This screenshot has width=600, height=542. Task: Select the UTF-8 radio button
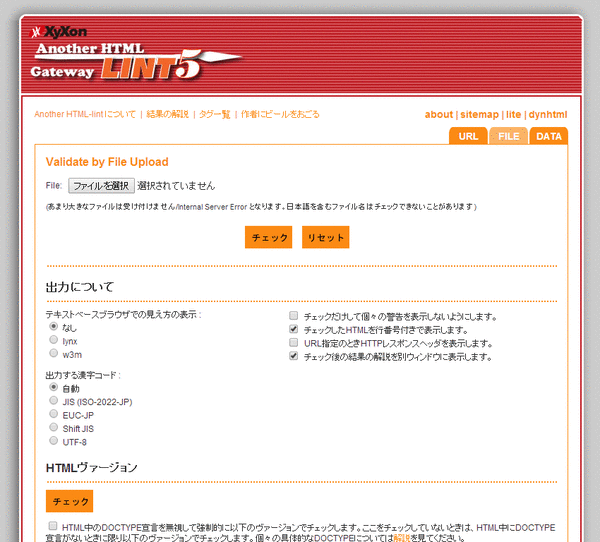[54, 441]
